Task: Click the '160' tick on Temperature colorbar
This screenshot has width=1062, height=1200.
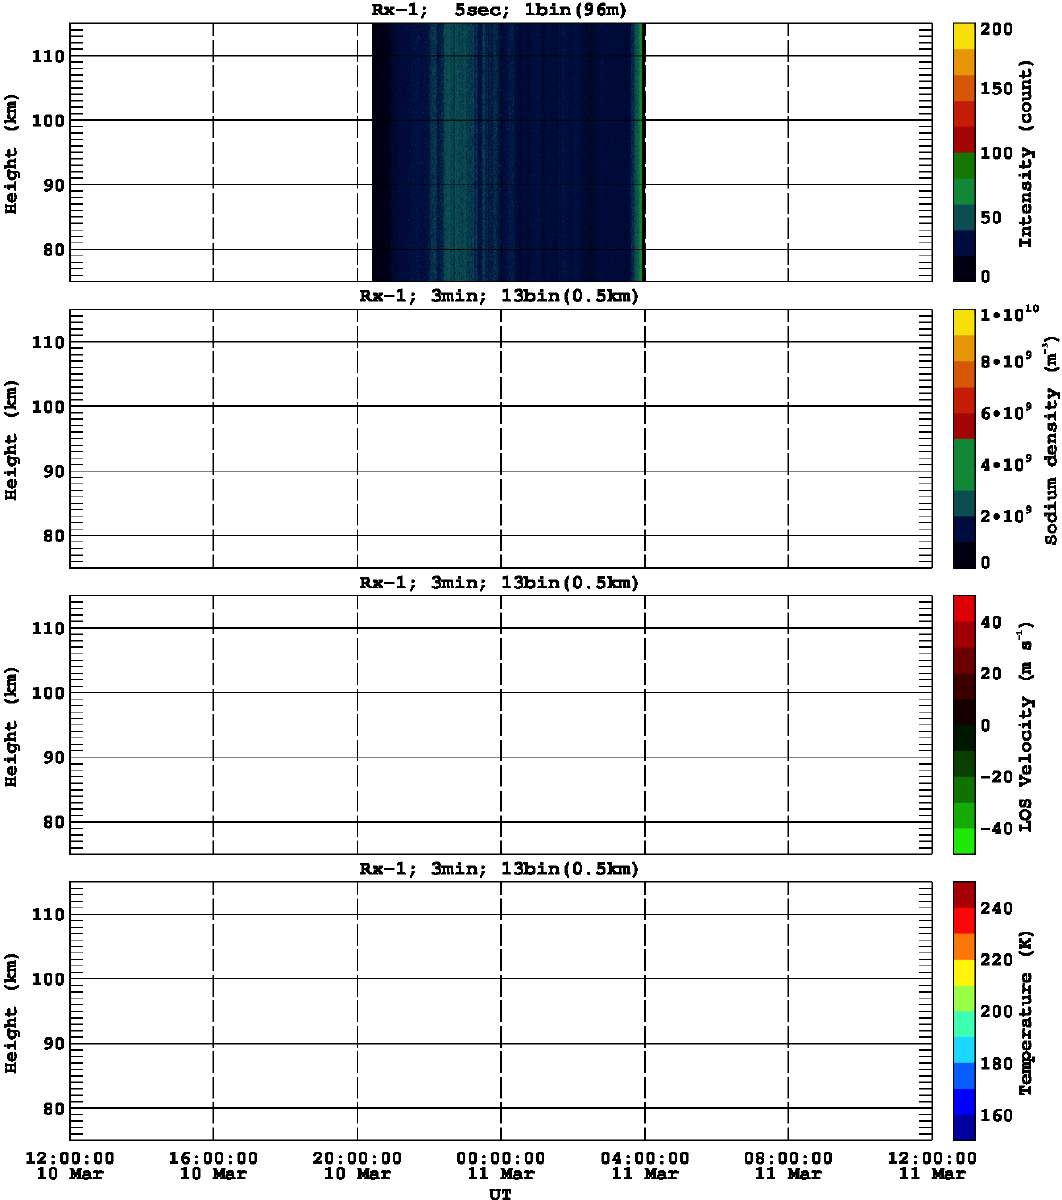Action: tap(996, 1116)
